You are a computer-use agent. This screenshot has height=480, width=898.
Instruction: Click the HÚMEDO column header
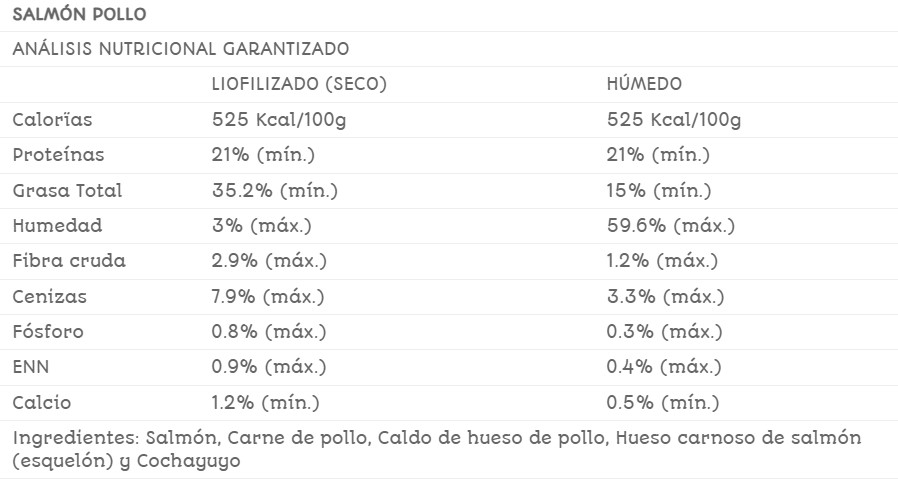(645, 84)
